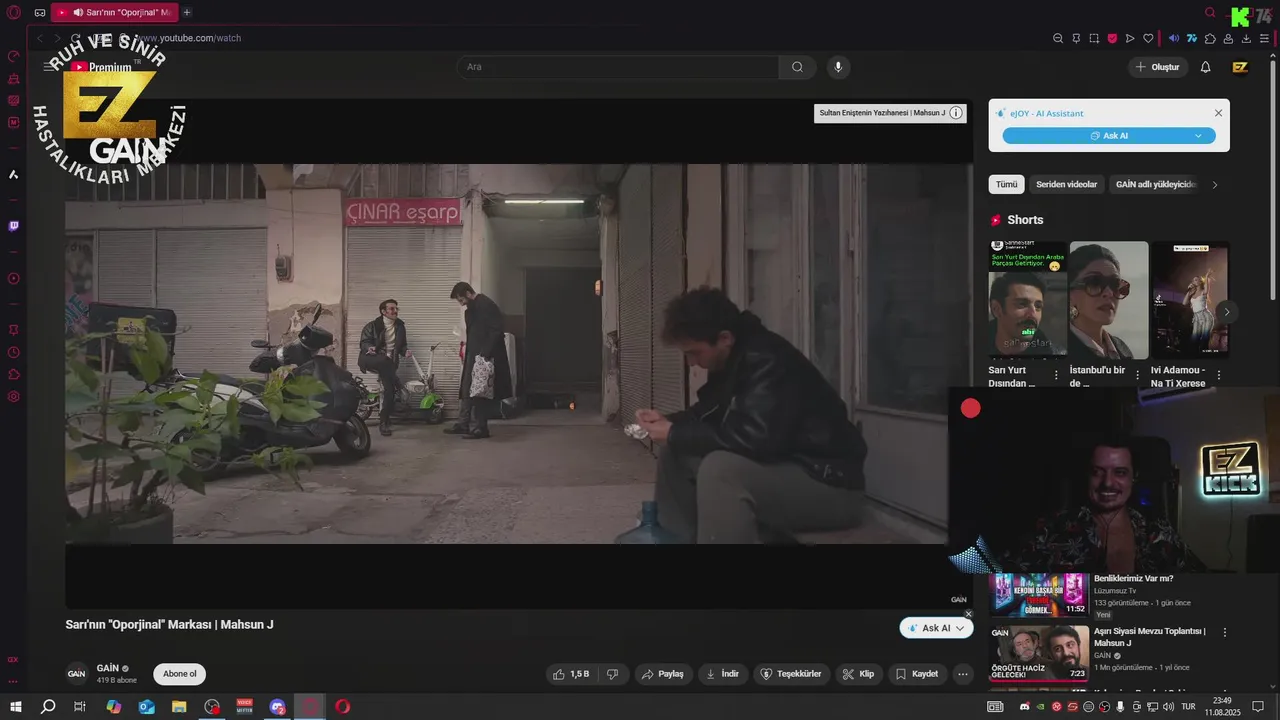Open Outlook from the taskbar
The image size is (1280, 720).
click(x=147, y=707)
